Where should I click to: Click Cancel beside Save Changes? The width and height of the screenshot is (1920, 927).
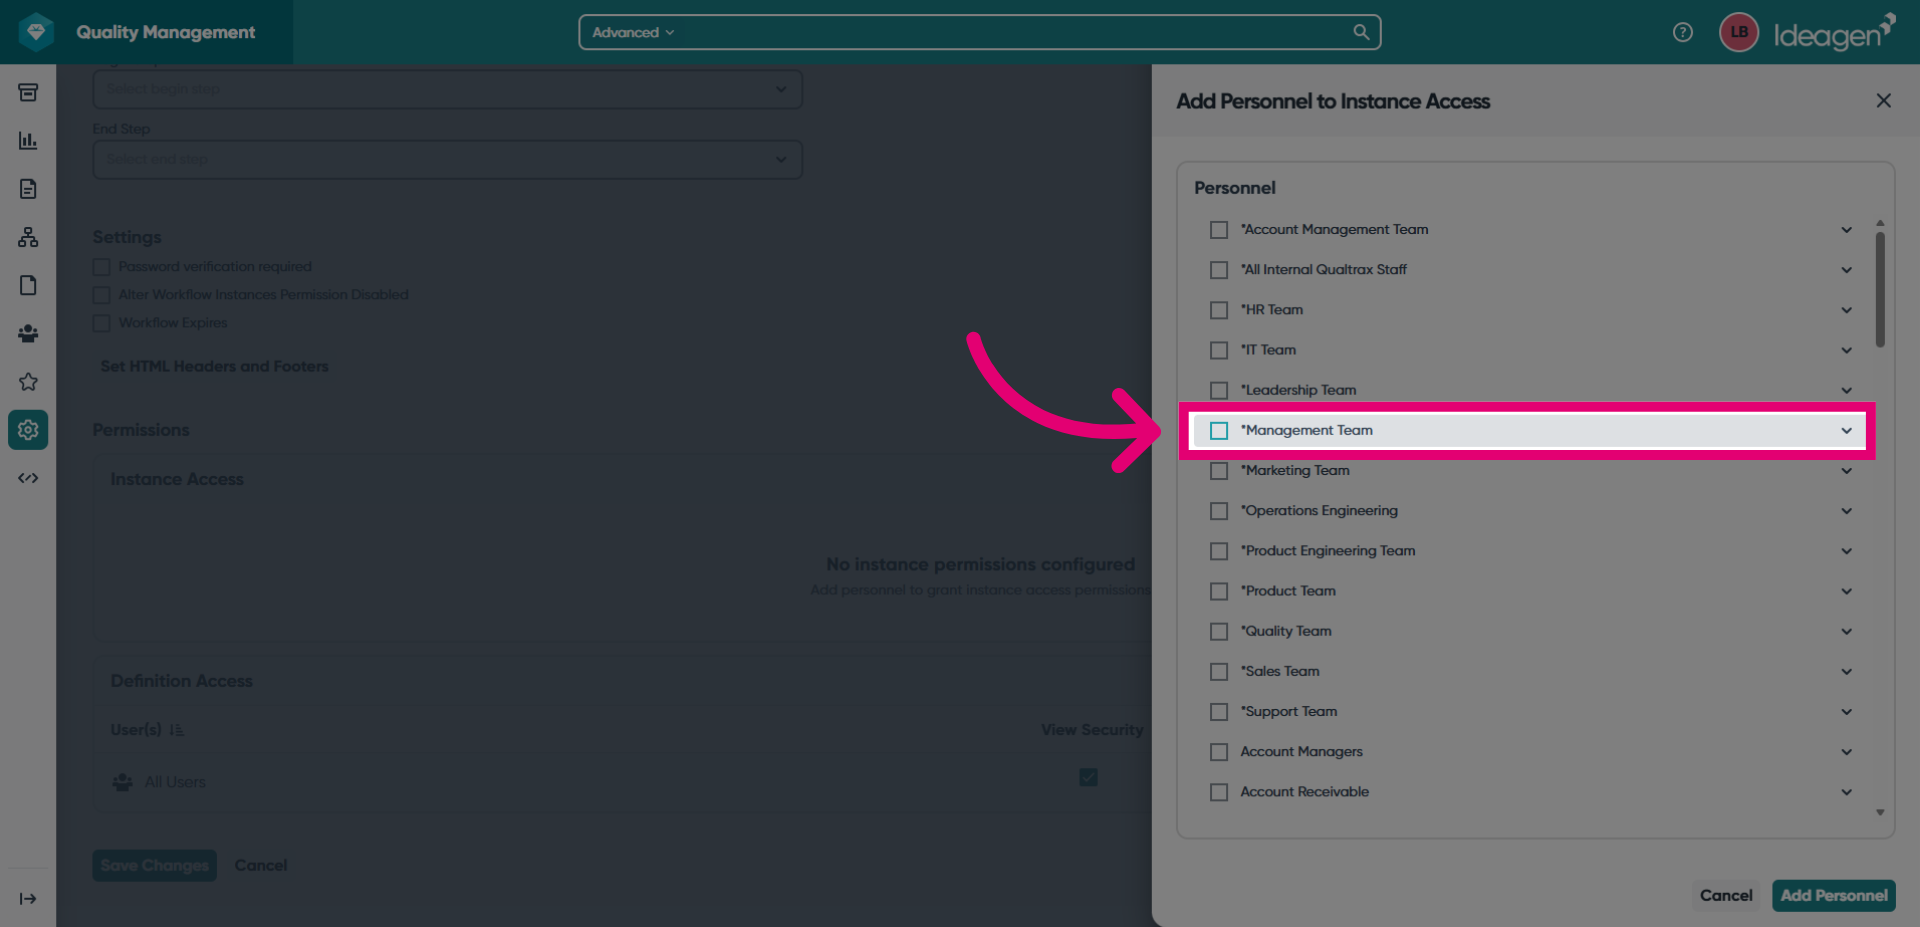pyautogui.click(x=261, y=866)
